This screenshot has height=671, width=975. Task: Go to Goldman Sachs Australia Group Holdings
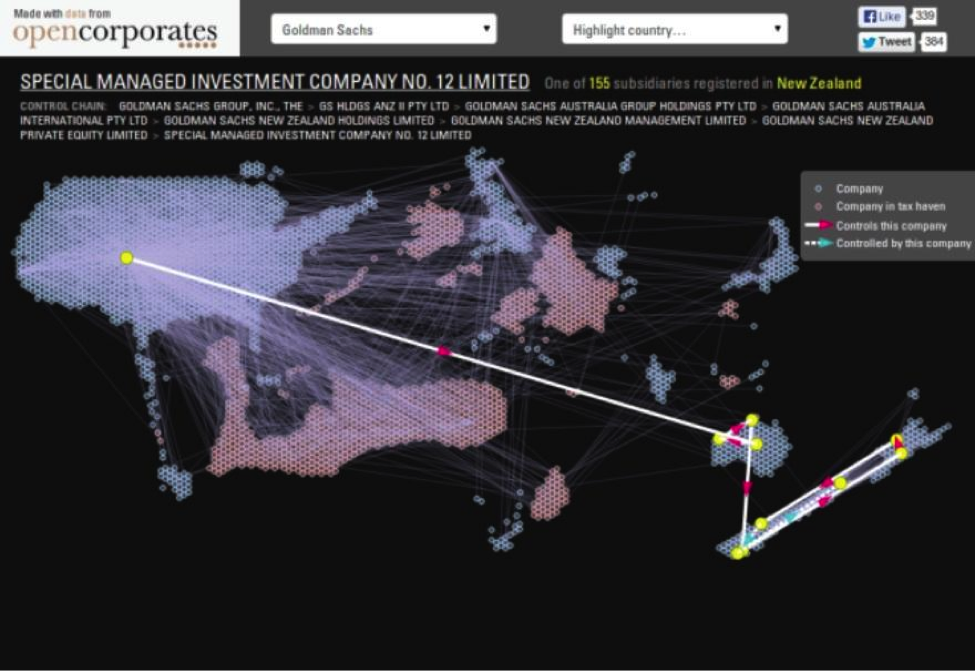610,106
